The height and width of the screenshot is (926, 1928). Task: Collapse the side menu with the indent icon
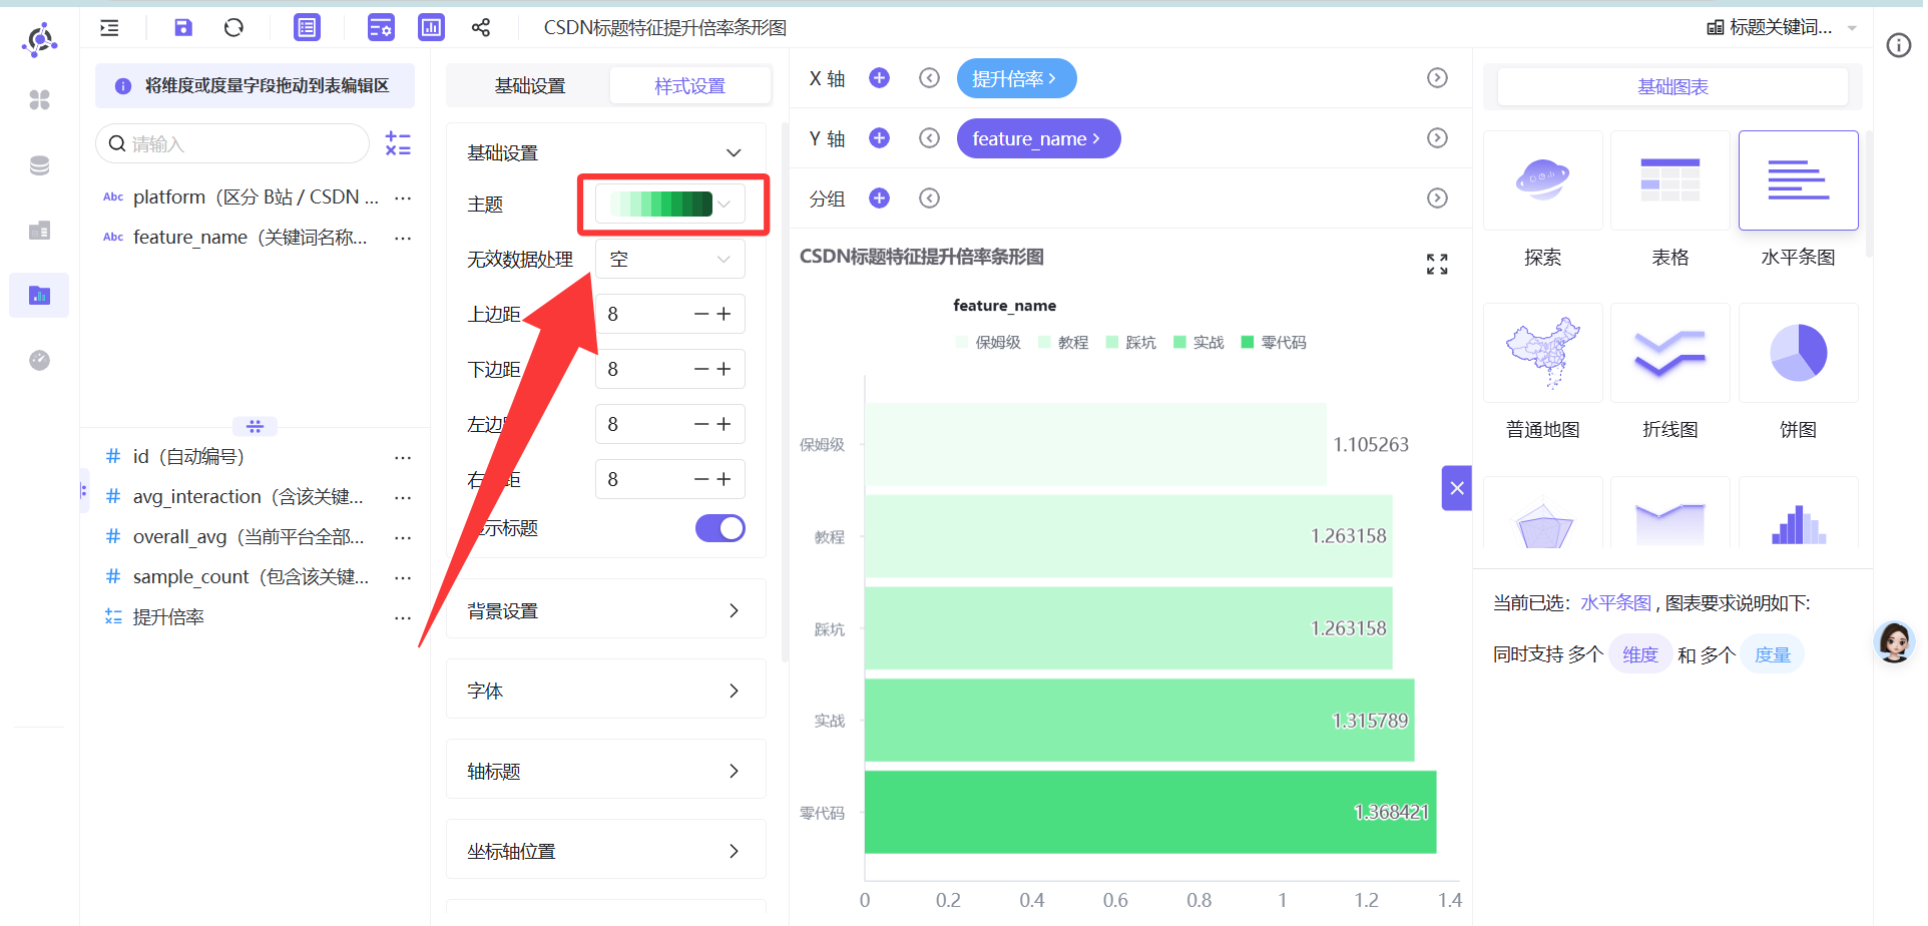(x=110, y=28)
